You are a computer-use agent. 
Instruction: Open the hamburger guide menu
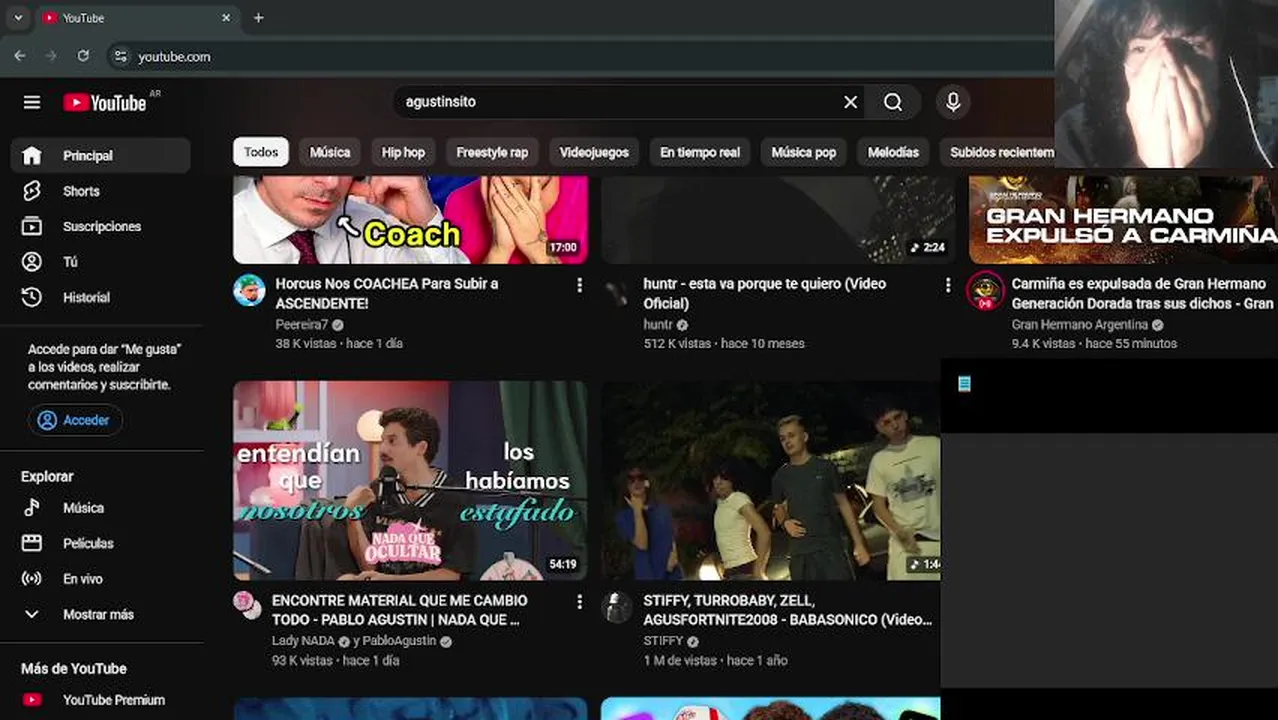pos(32,102)
